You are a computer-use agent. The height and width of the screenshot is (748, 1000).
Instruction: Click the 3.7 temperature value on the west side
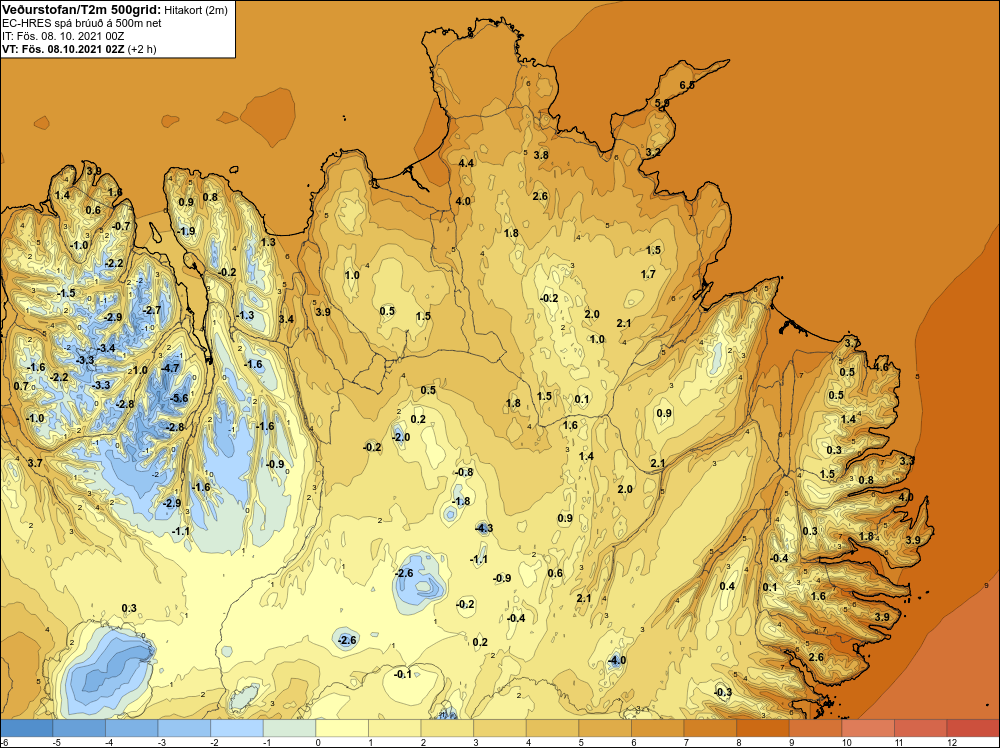35,463
